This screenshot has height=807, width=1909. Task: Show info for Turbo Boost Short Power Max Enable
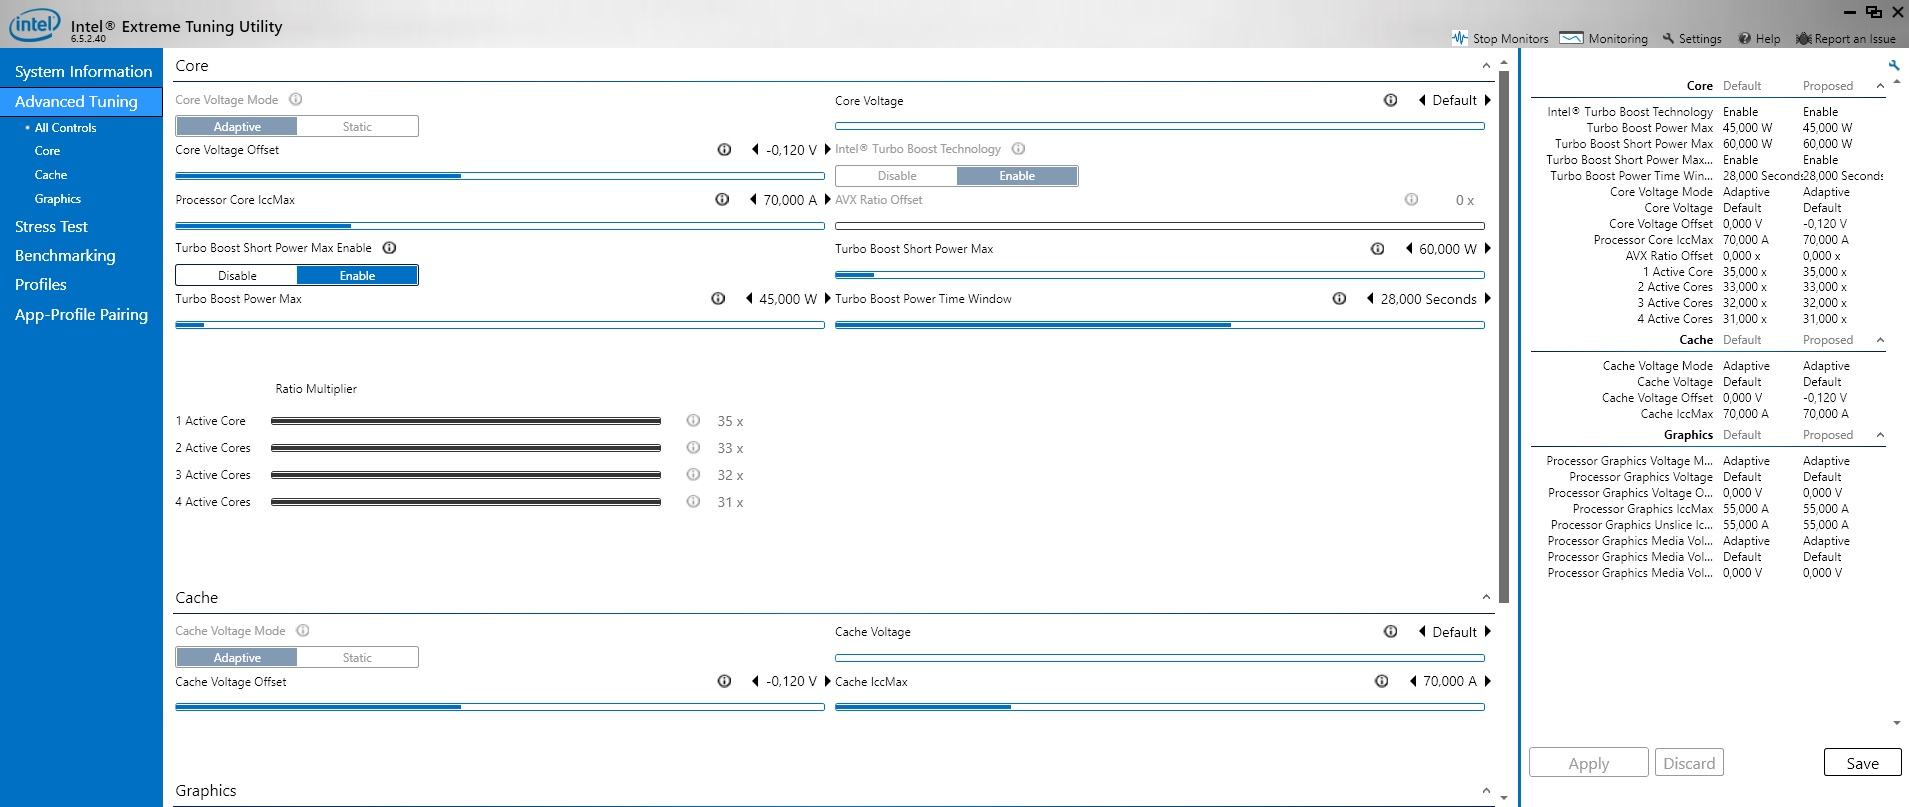point(390,248)
